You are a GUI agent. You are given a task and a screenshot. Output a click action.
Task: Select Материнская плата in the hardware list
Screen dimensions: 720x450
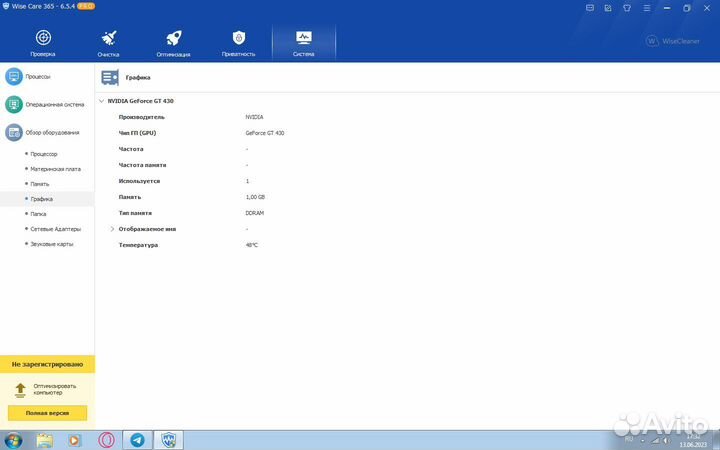click(55, 169)
